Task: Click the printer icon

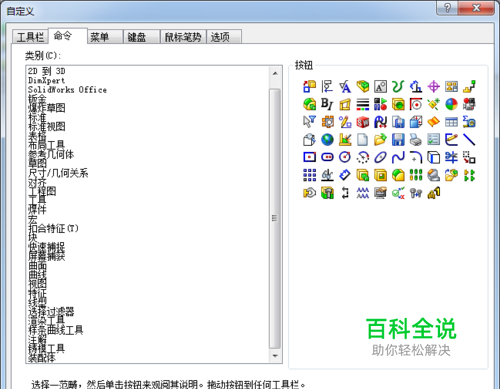Action: tap(416, 140)
